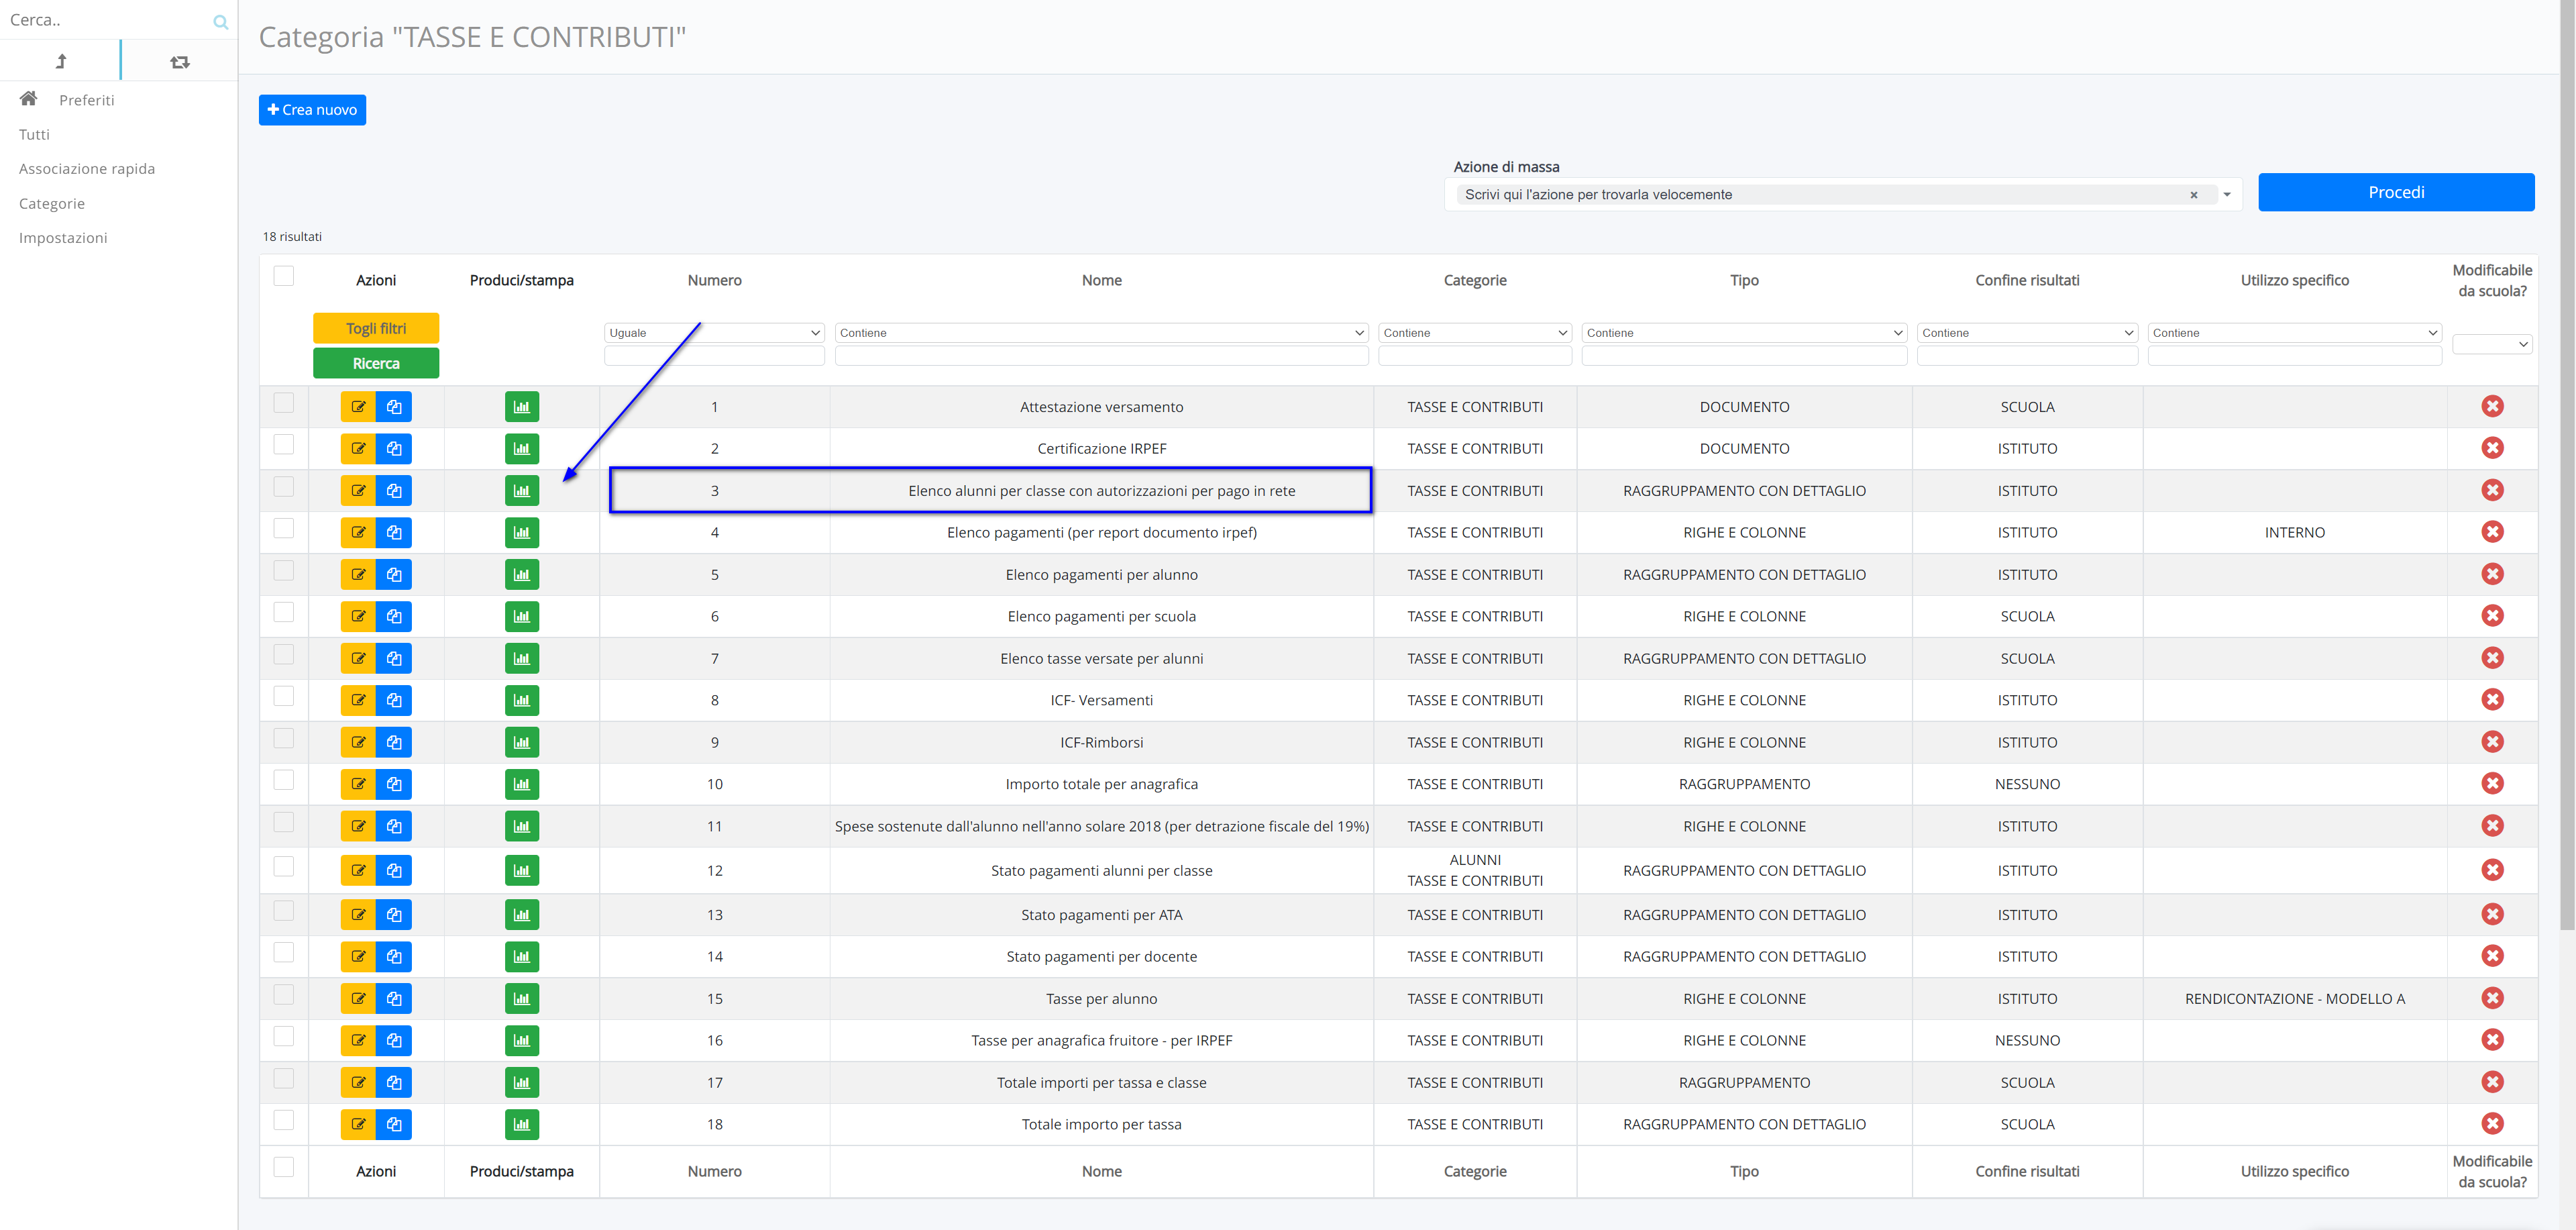Check the Totale importo per tassa checkbox

pyautogui.click(x=284, y=1121)
